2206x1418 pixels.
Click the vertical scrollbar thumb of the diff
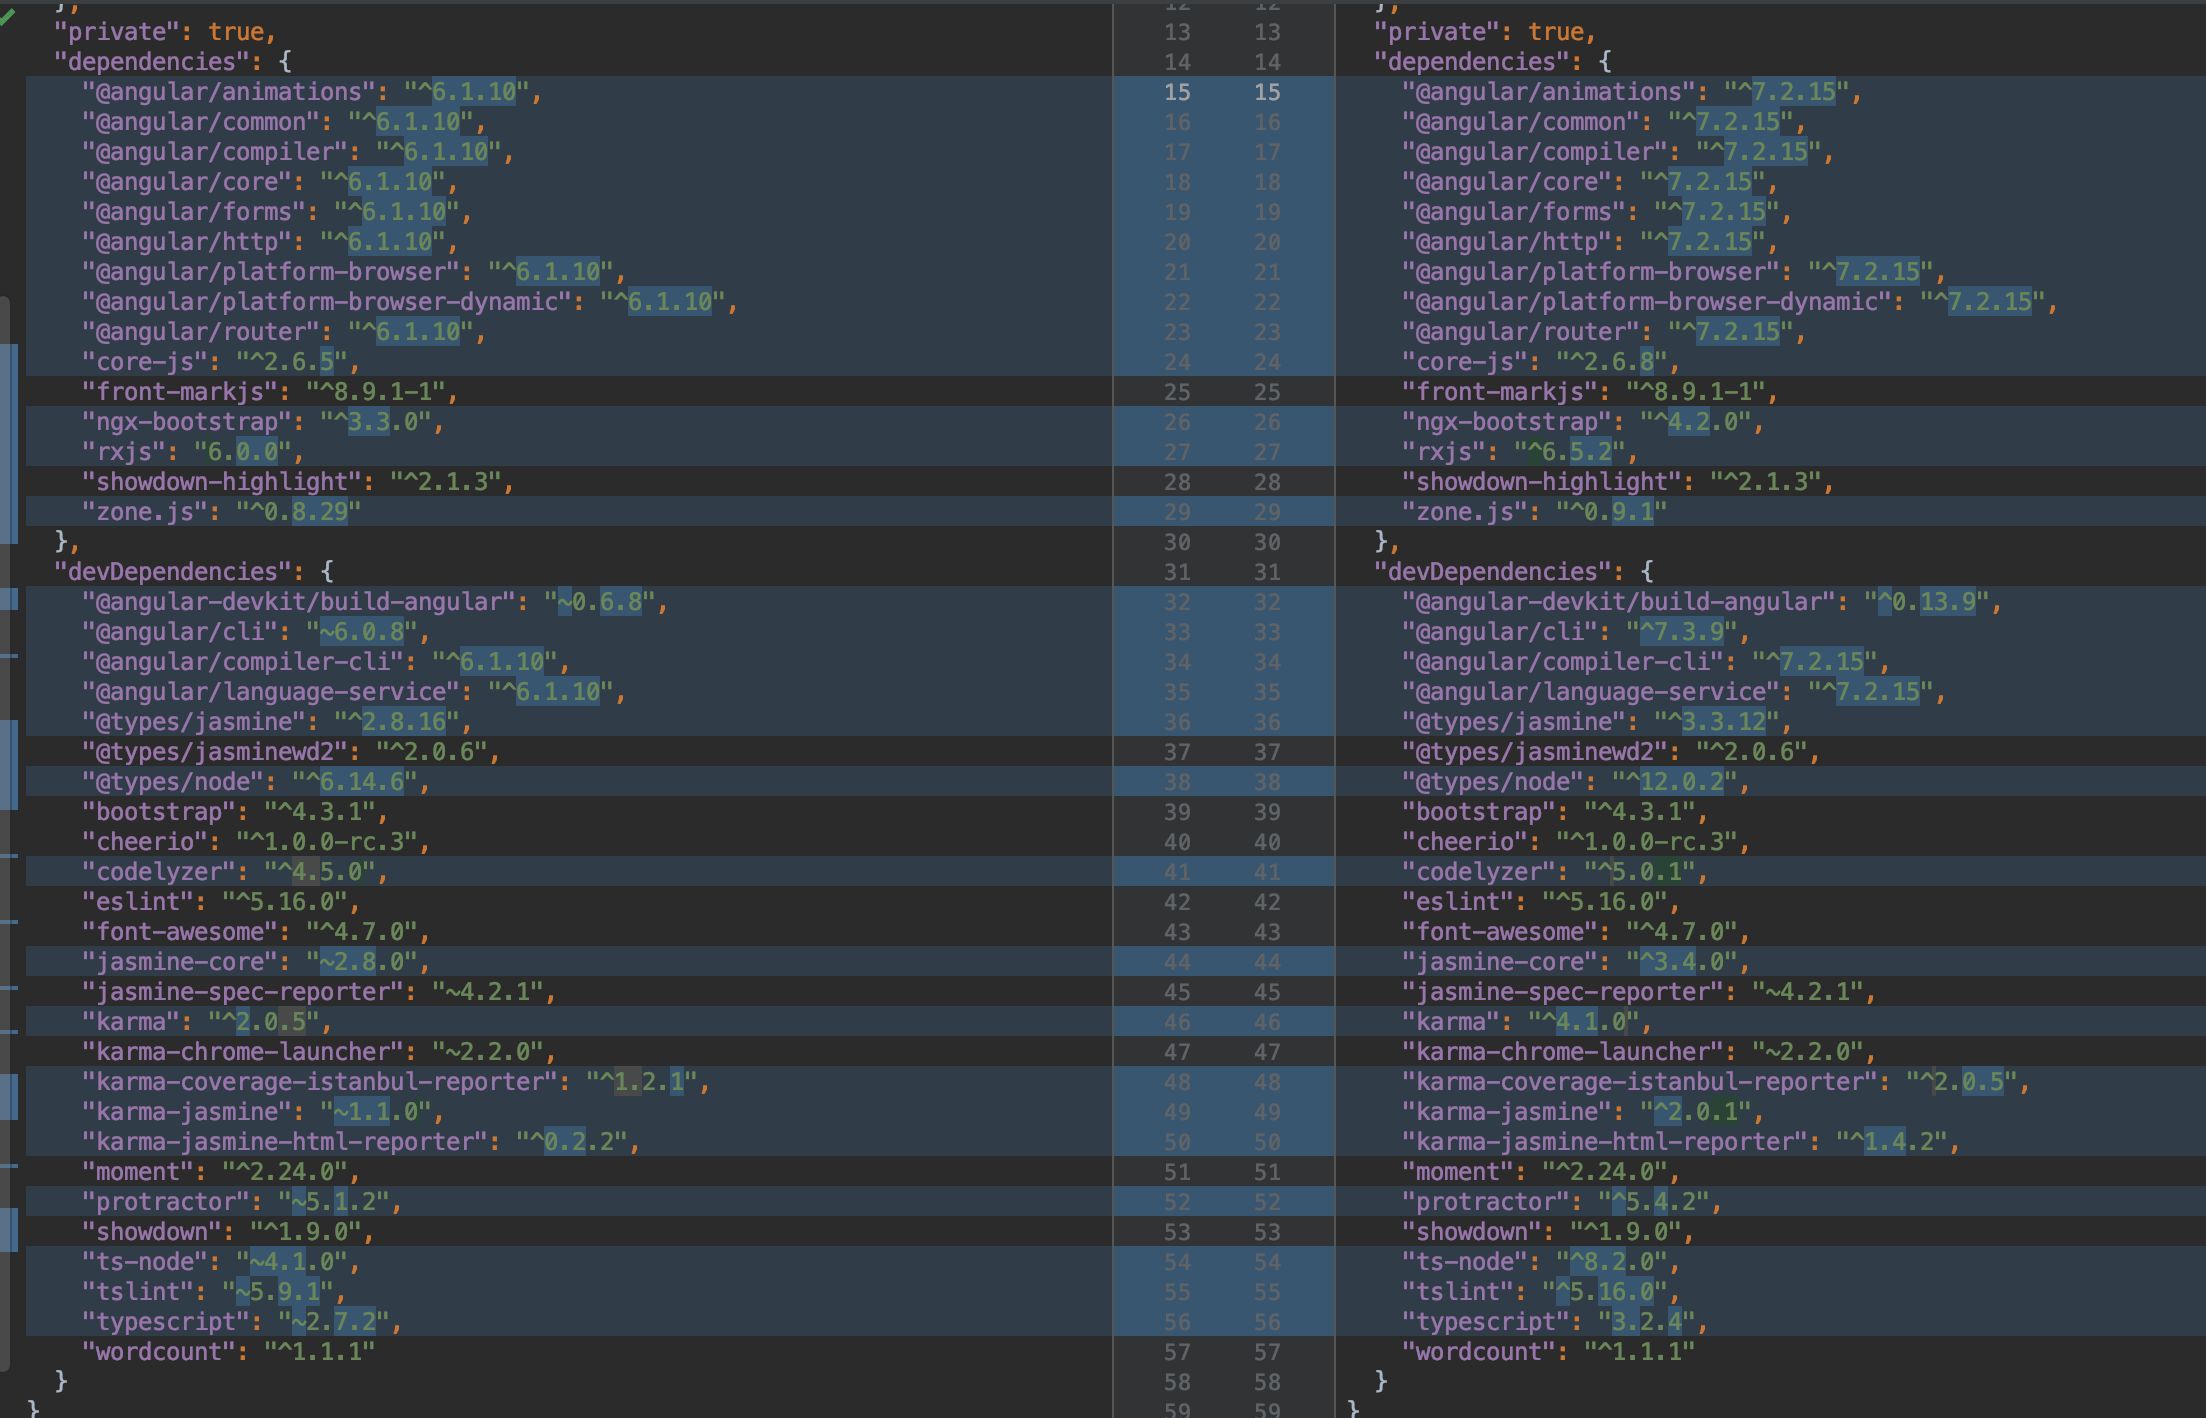6,833
